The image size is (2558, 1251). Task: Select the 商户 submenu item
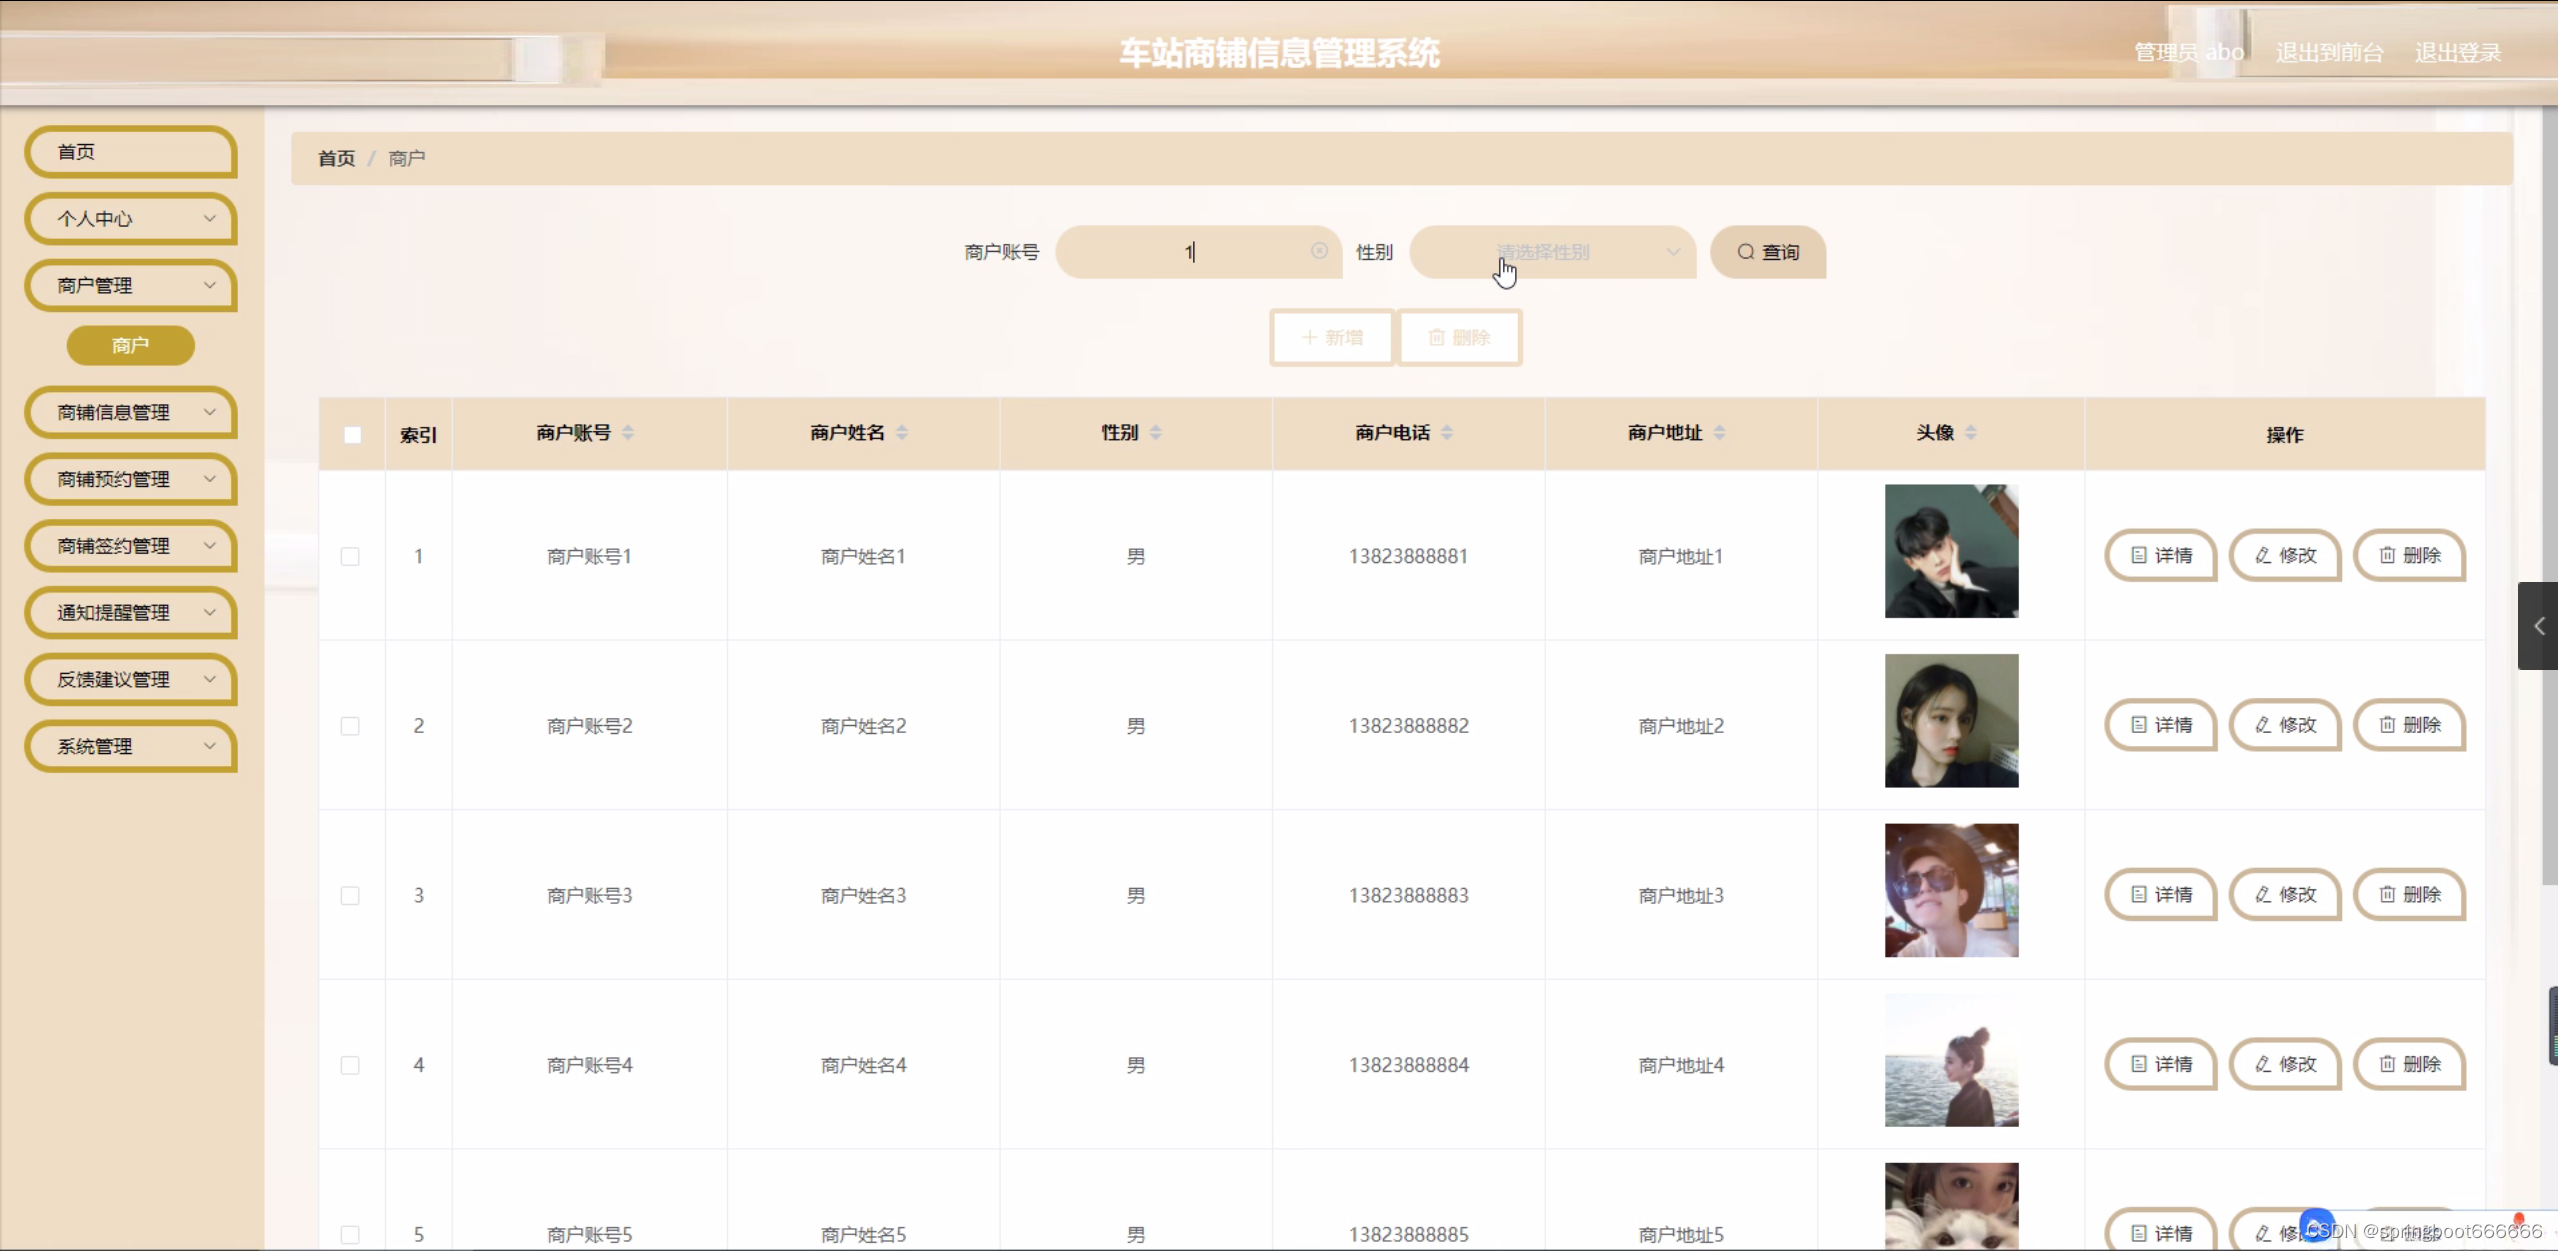point(130,345)
